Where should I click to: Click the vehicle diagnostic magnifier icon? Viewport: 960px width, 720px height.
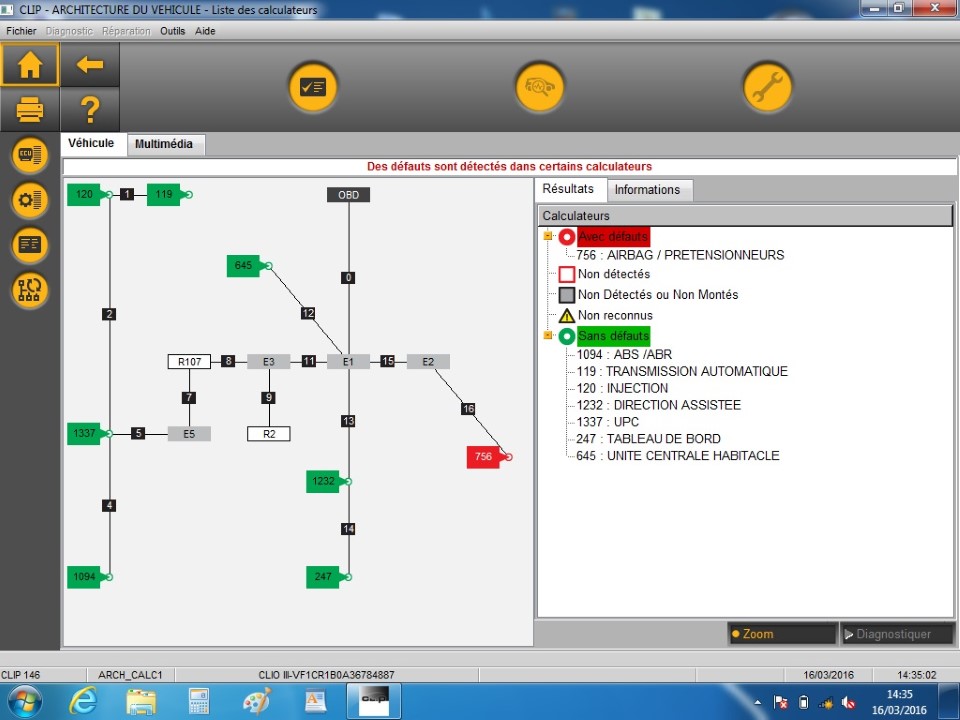pos(539,87)
